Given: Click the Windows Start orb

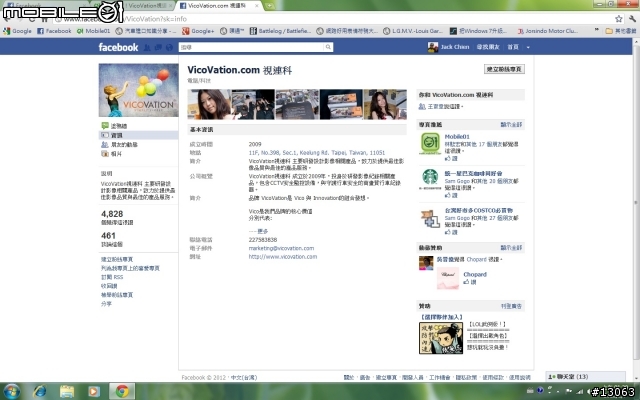Looking at the screenshot, I should (11, 391).
